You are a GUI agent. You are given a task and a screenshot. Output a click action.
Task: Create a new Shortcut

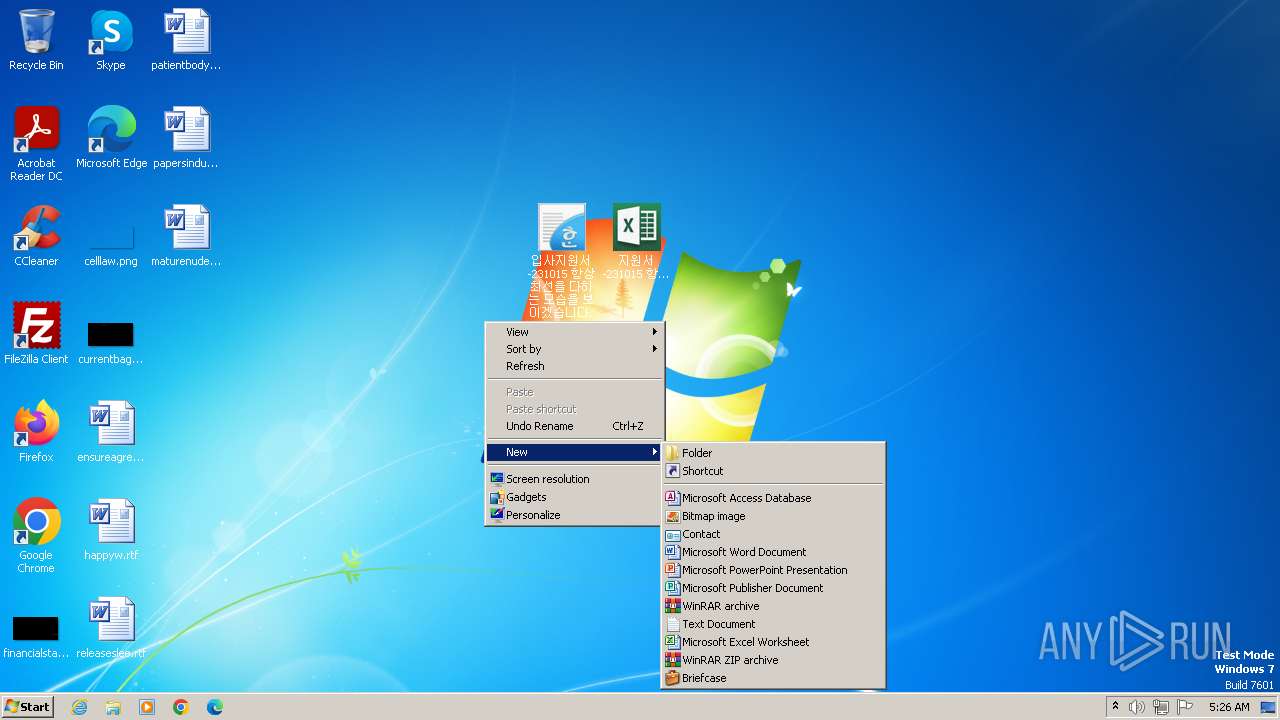773,471
